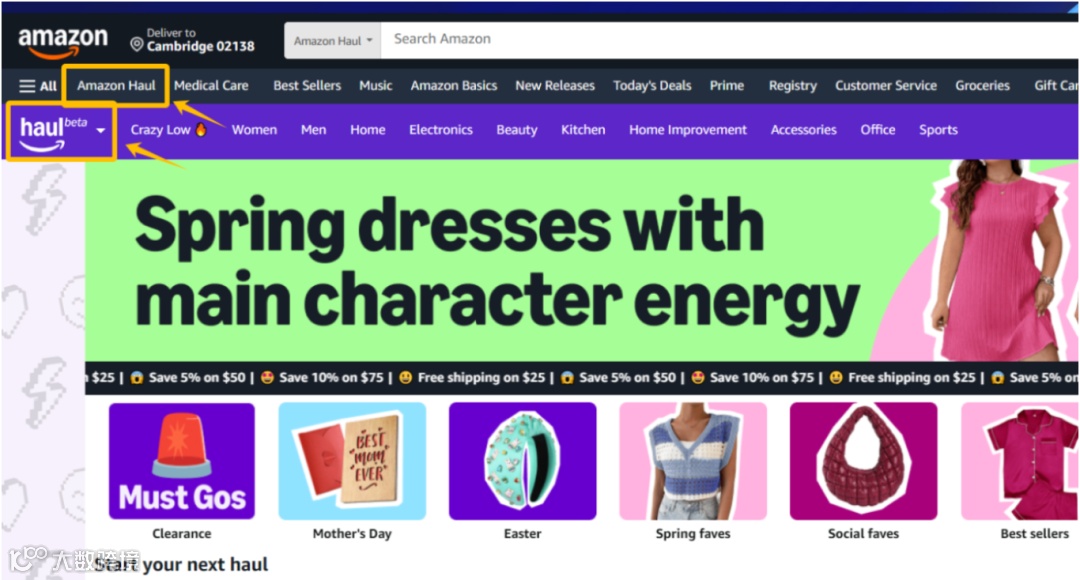Image resolution: width=1080 pixels, height=580 pixels.
Task: Open the Best sellers pajama tile
Action: click(x=1020, y=461)
